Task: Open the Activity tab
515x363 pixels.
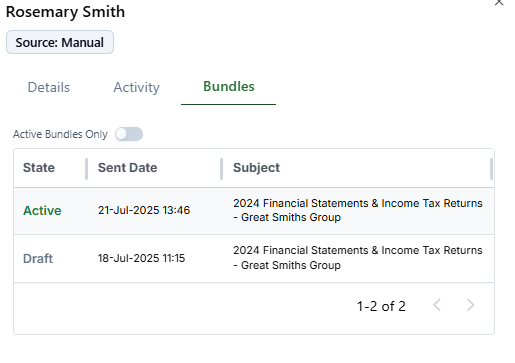Action: click(137, 87)
